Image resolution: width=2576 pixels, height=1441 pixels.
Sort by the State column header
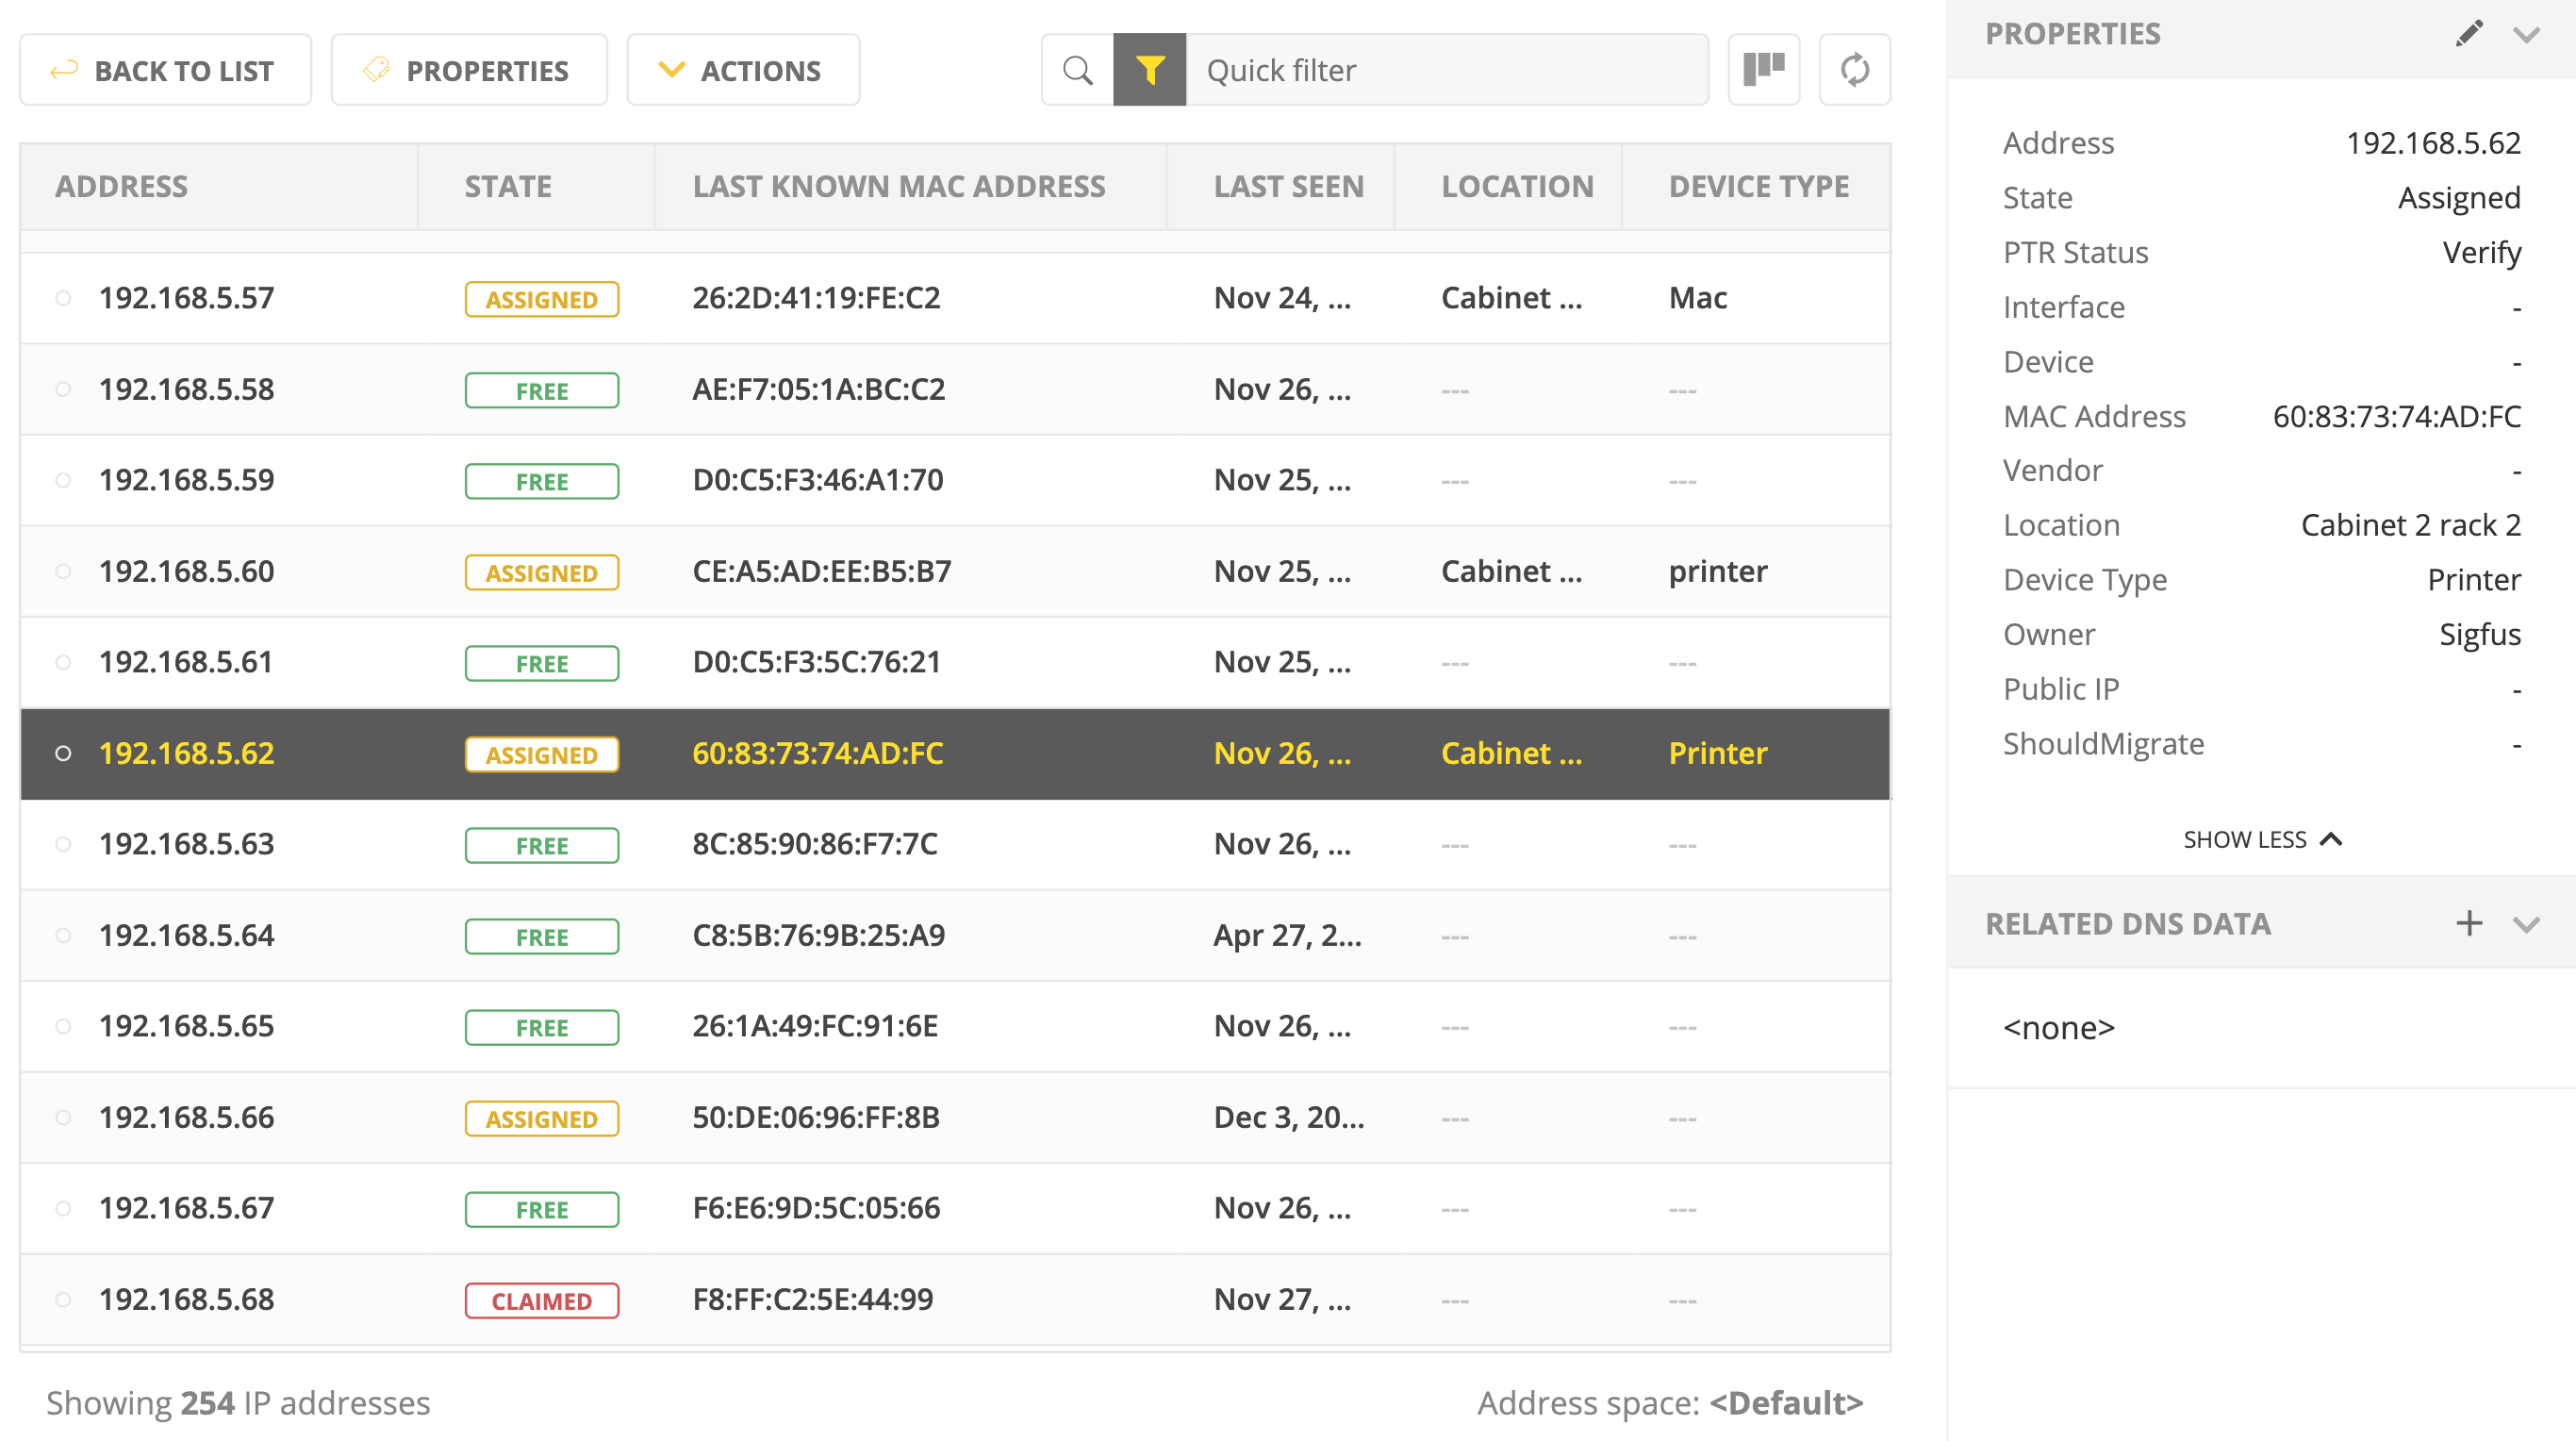pos(508,187)
